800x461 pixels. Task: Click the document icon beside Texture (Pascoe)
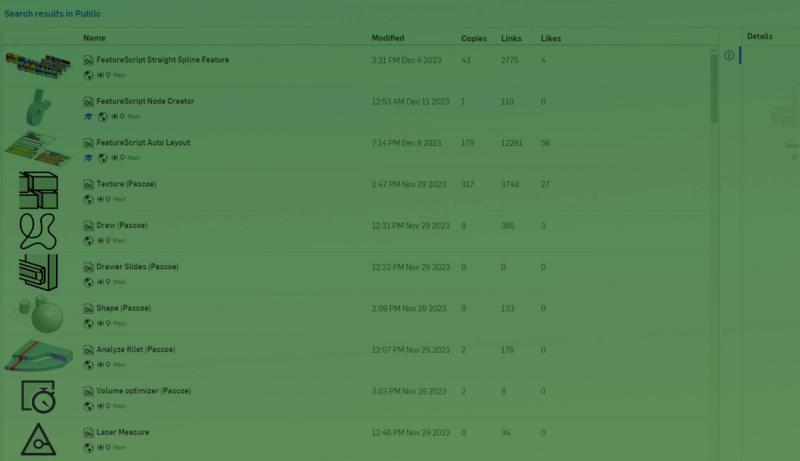pyautogui.click(x=88, y=184)
